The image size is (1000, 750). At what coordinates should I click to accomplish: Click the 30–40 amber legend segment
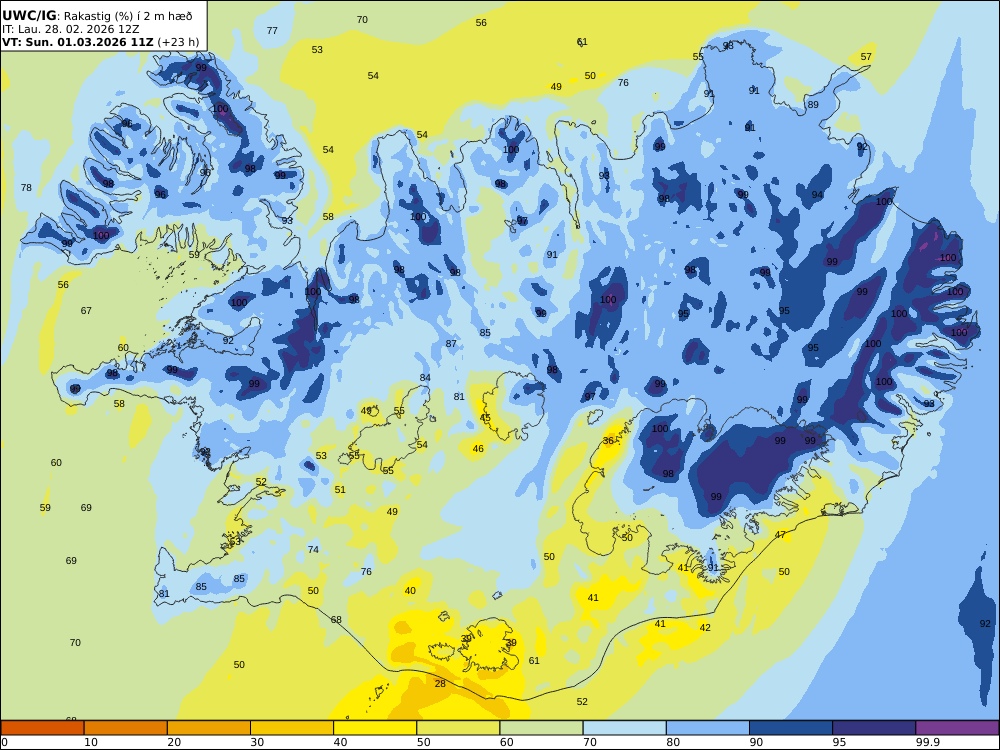click(292, 728)
